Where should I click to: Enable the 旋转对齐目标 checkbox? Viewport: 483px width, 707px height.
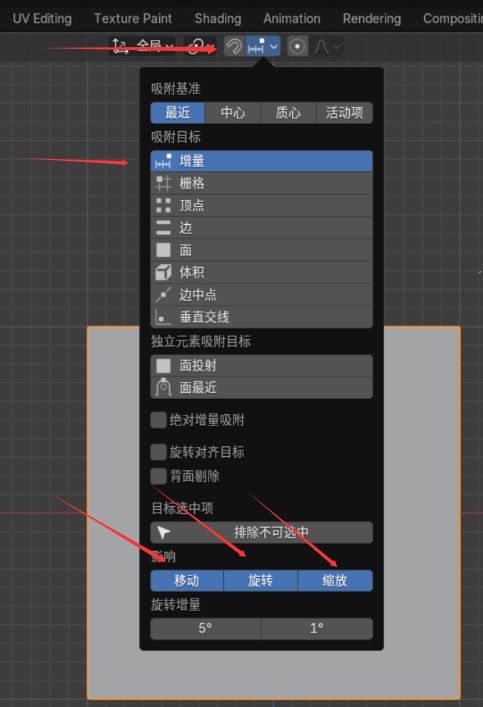[x=158, y=452]
